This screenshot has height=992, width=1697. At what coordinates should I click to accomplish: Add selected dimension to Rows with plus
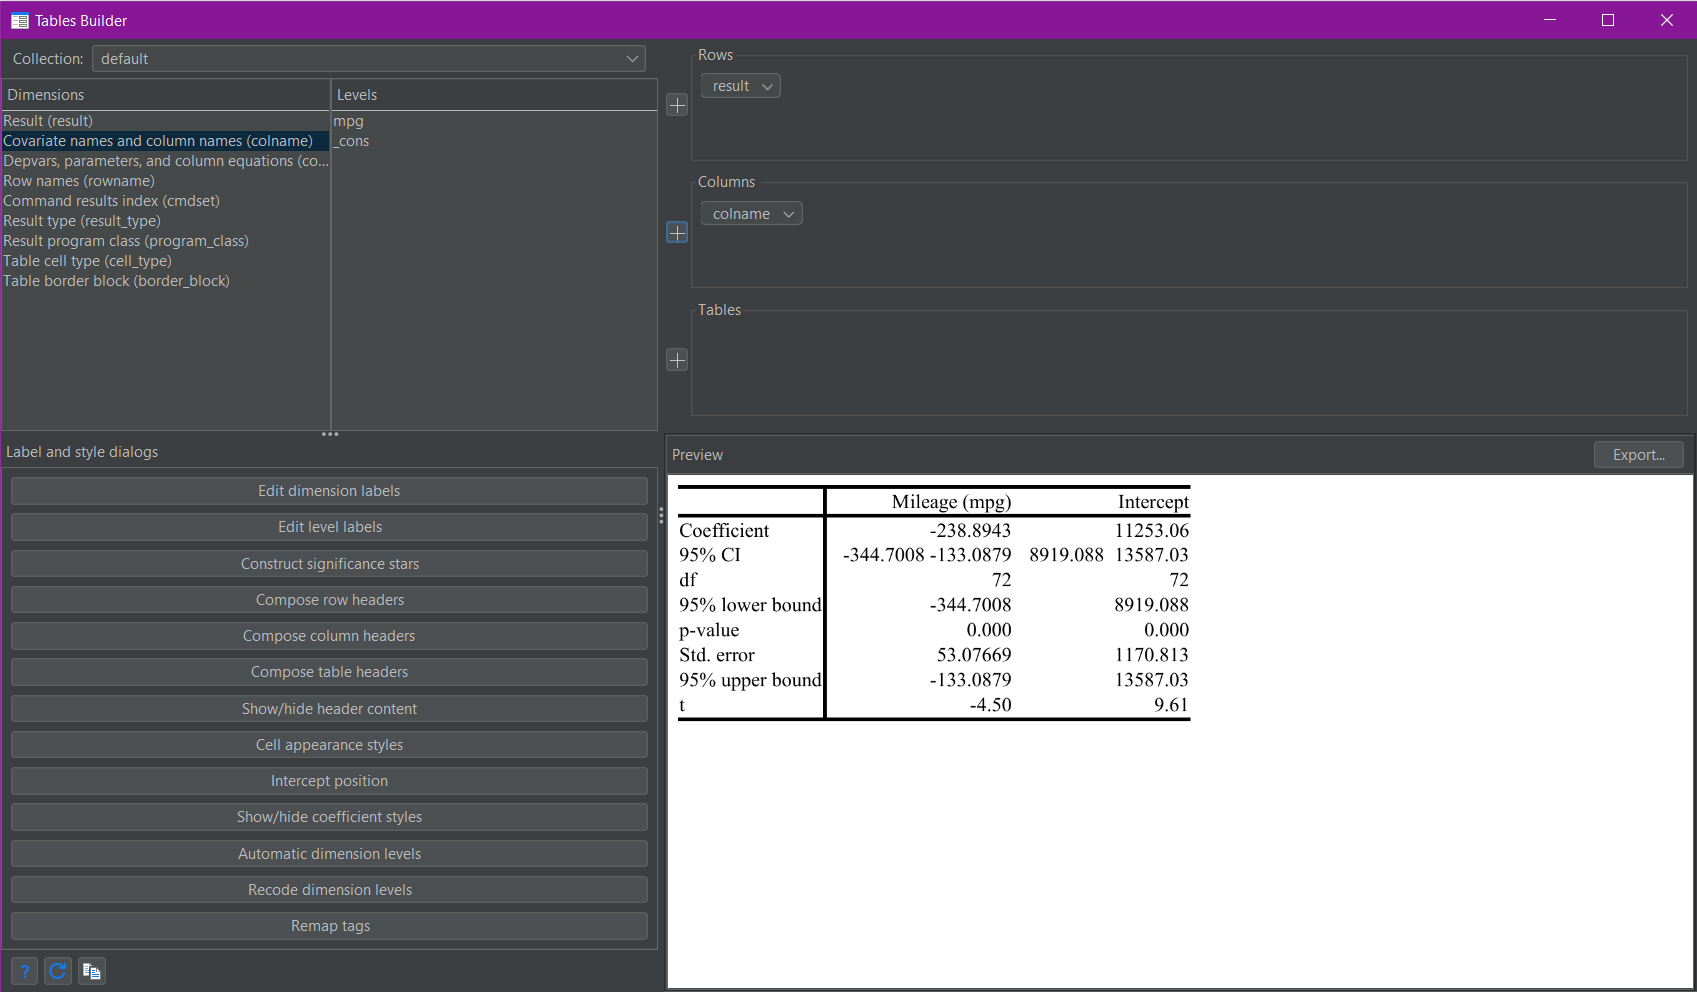(677, 105)
